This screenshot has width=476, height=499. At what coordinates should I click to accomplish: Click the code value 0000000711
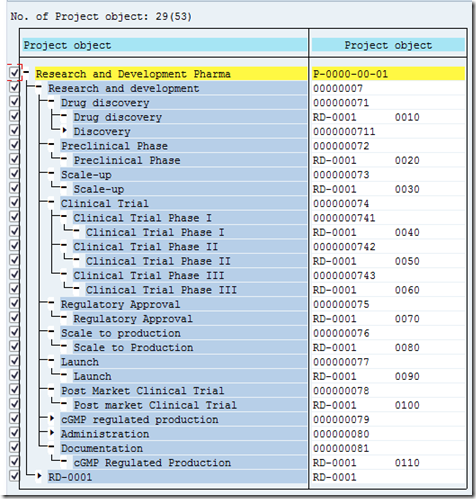tap(344, 131)
